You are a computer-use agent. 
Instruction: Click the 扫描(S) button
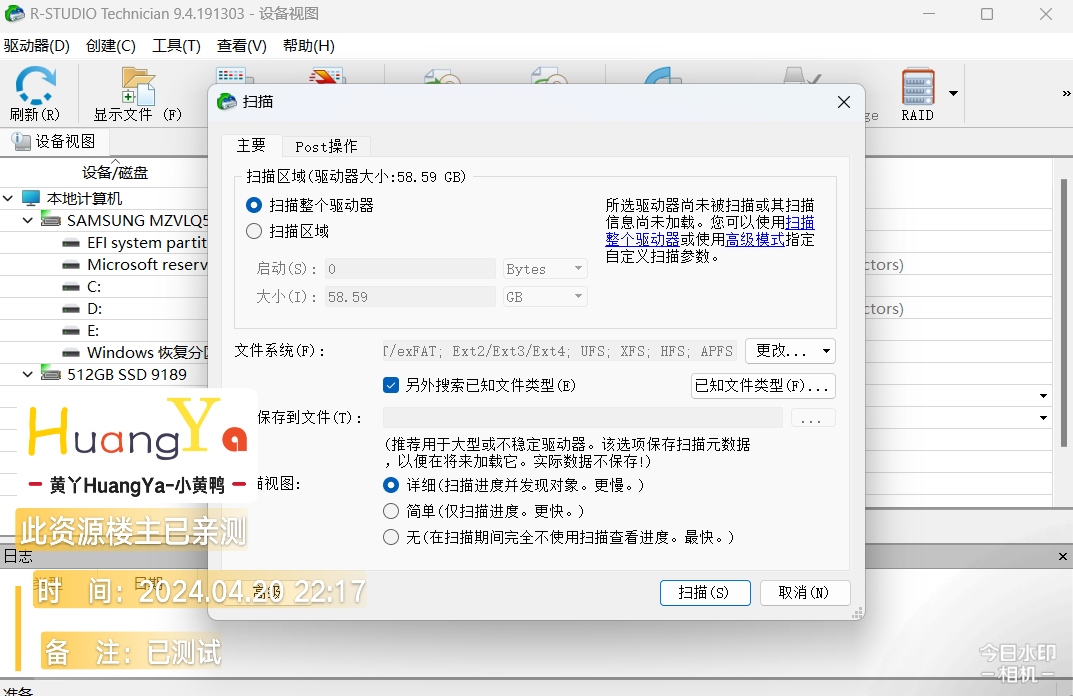click(x=705, y=593)
